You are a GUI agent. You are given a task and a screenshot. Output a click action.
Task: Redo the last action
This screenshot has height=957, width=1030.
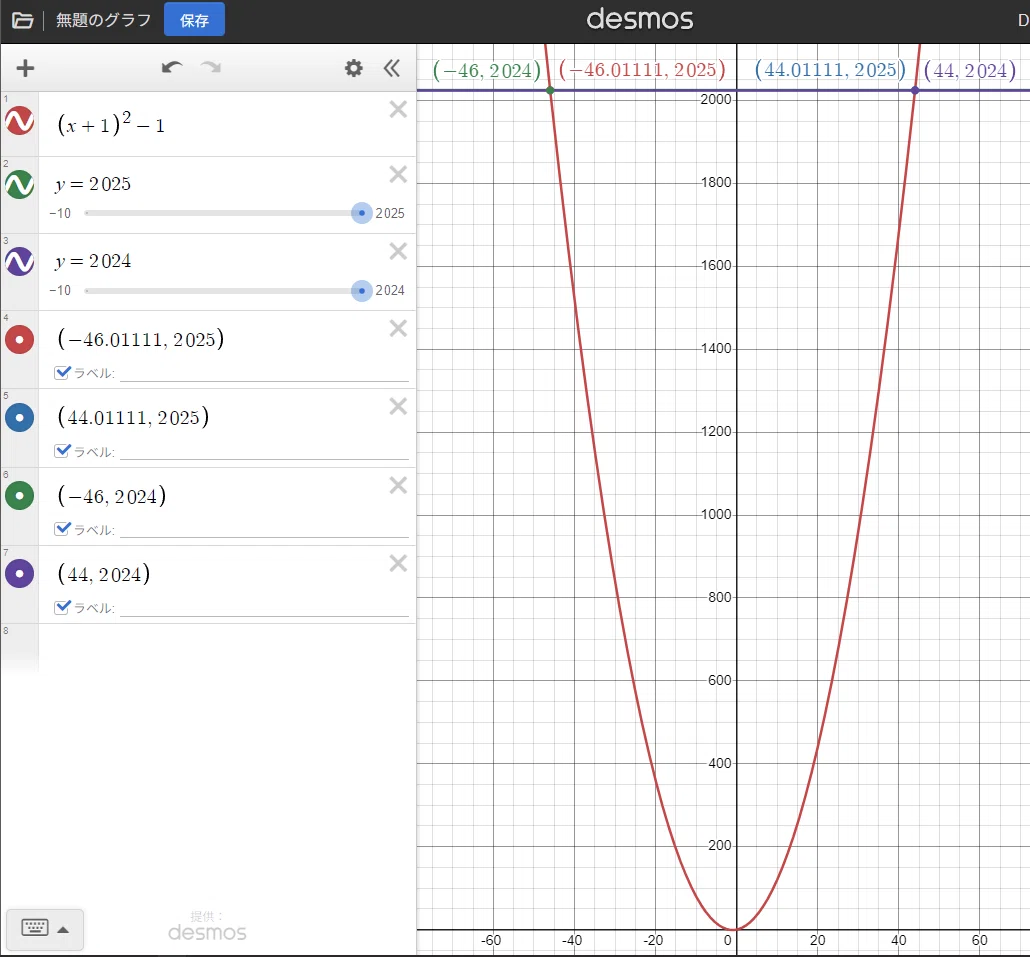click(211, 68)
